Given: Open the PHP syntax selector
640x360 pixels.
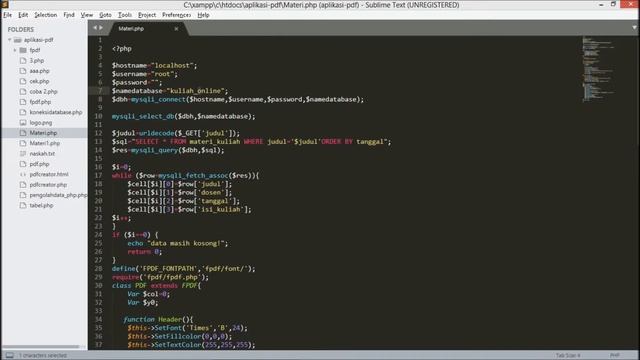Looking at the screenshot, I should tap(615, 355).
